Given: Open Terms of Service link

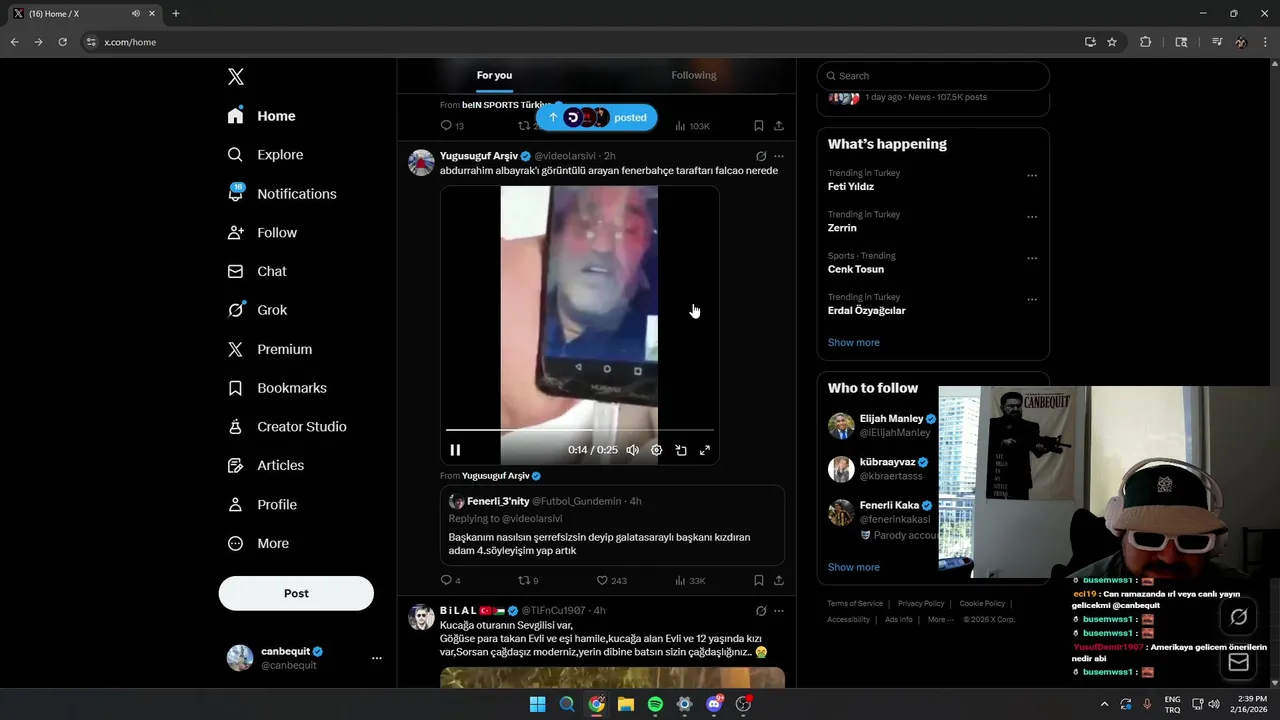Looking at the screenshot, I should (855, 603).
